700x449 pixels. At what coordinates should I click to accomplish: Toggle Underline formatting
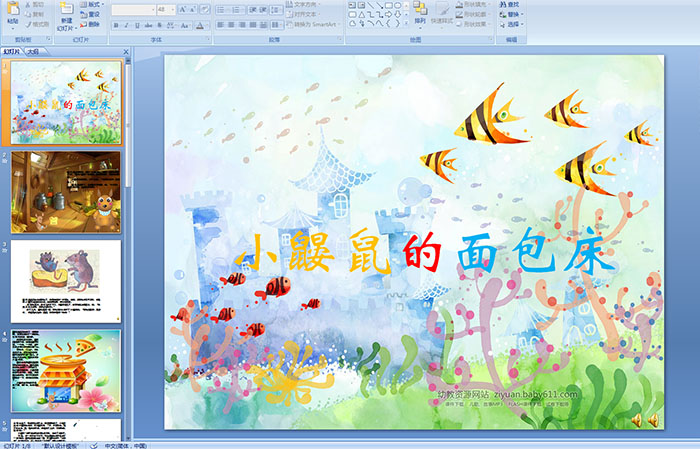click(135, 25)
